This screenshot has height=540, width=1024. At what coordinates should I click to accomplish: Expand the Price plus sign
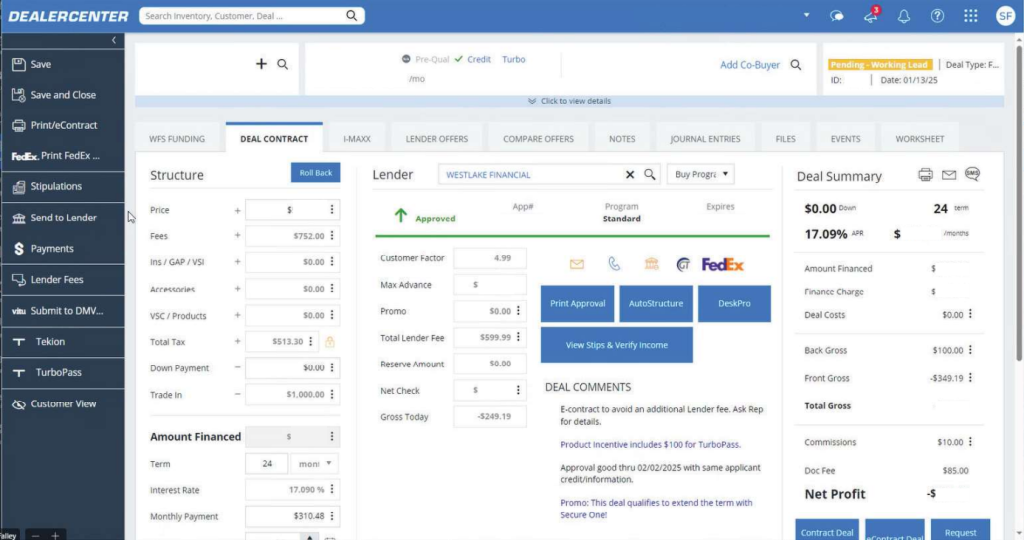pos(238,210)
